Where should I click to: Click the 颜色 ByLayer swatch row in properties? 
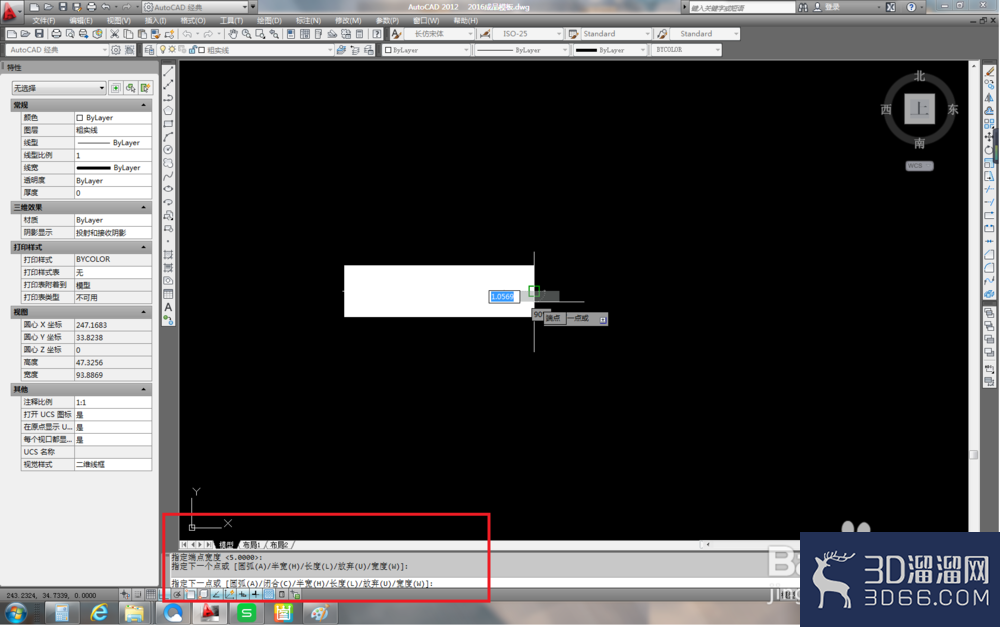click(87, 117)
